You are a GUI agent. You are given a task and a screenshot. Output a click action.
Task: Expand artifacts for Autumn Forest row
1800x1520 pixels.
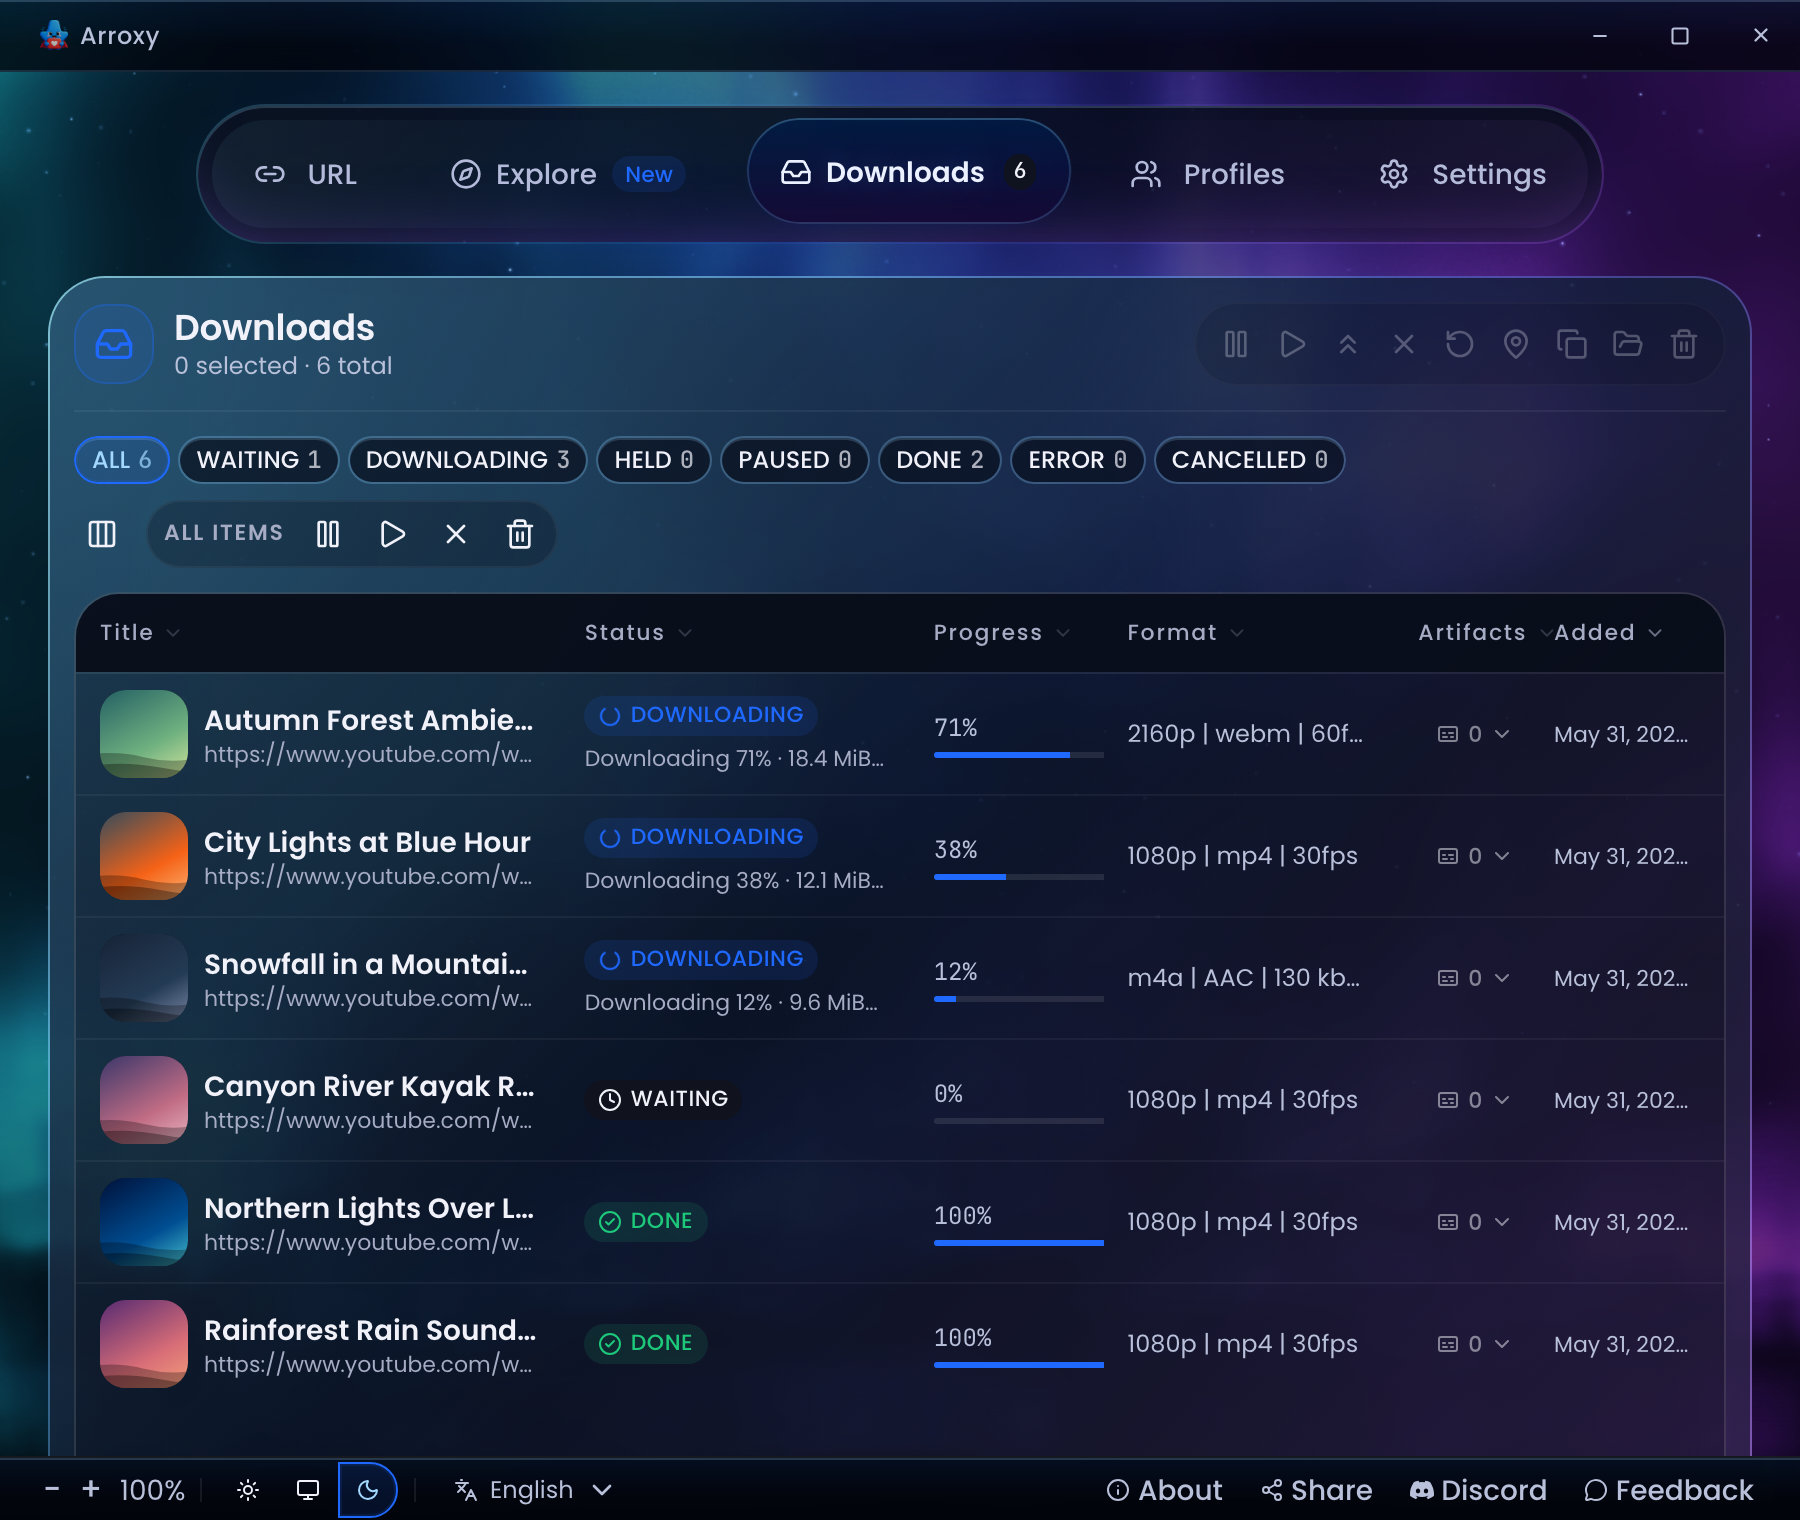tap(1474, 734)
